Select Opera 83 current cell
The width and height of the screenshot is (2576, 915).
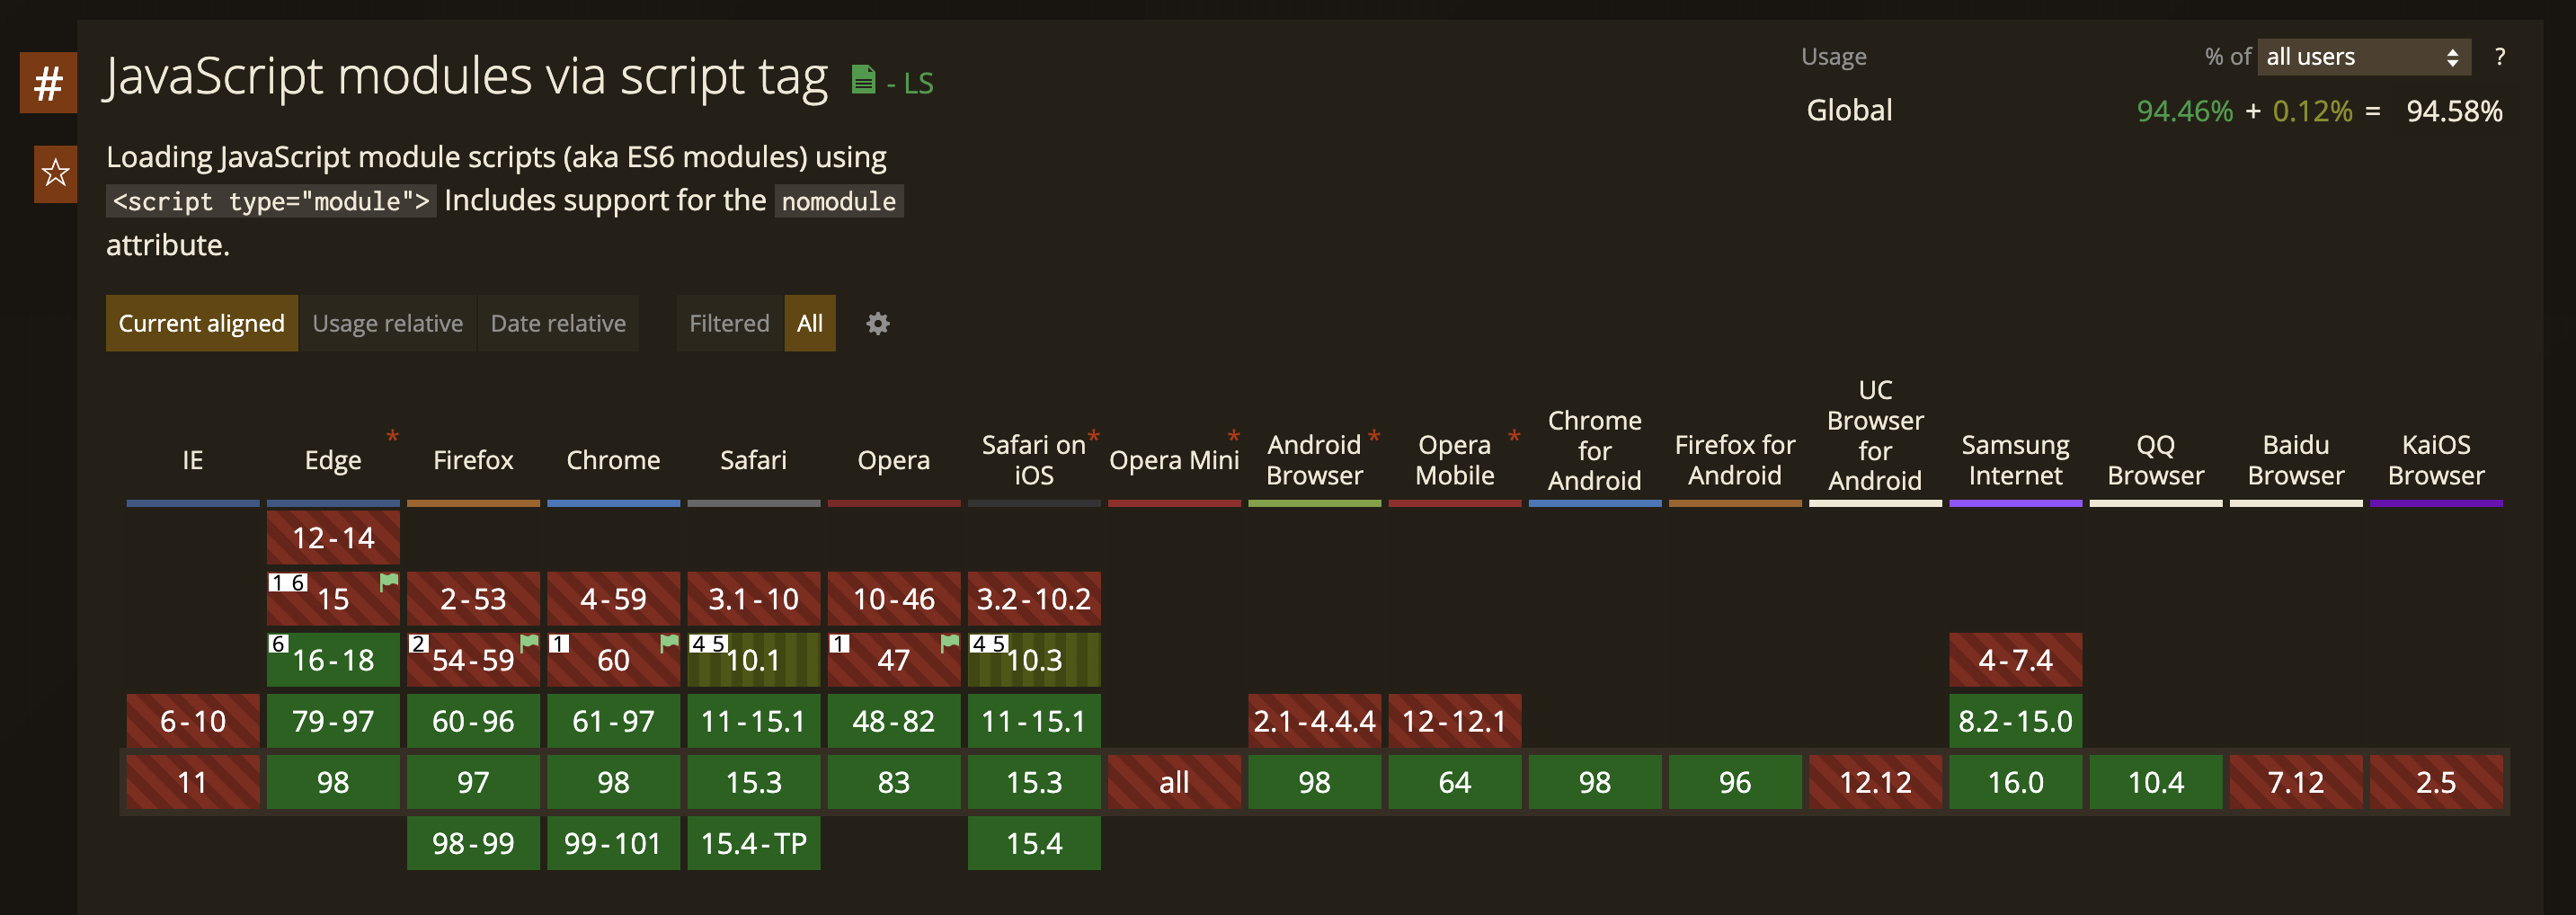tap(894, 782)
